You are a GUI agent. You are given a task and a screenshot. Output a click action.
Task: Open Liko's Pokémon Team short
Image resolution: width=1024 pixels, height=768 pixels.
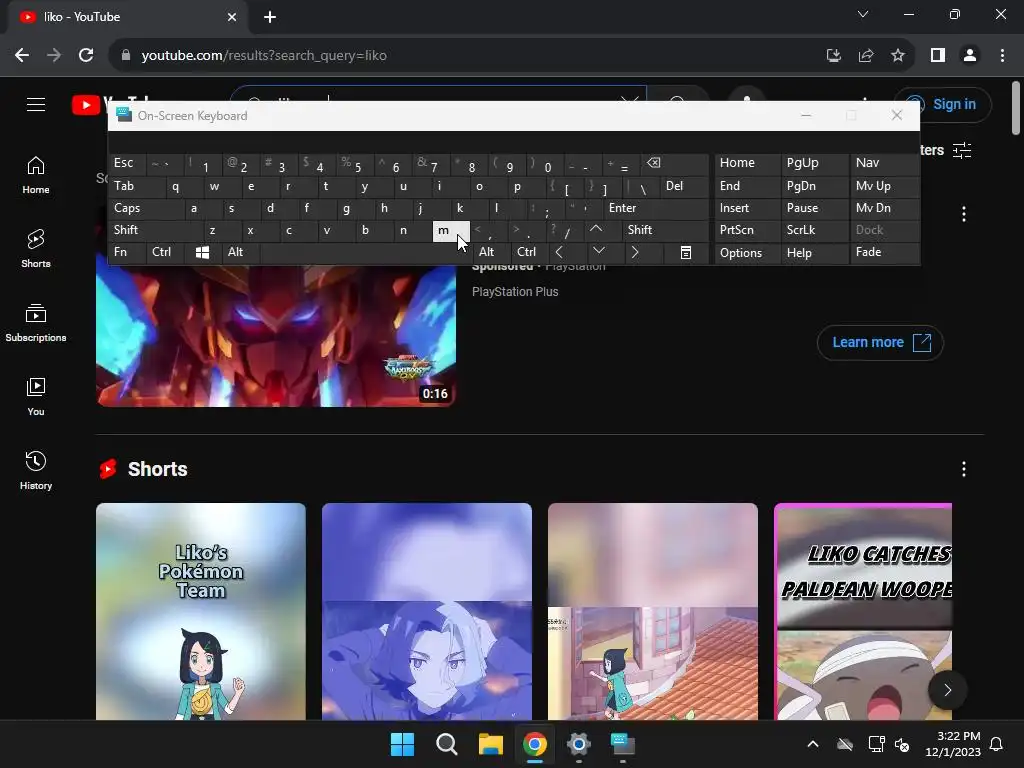[200, 611]
